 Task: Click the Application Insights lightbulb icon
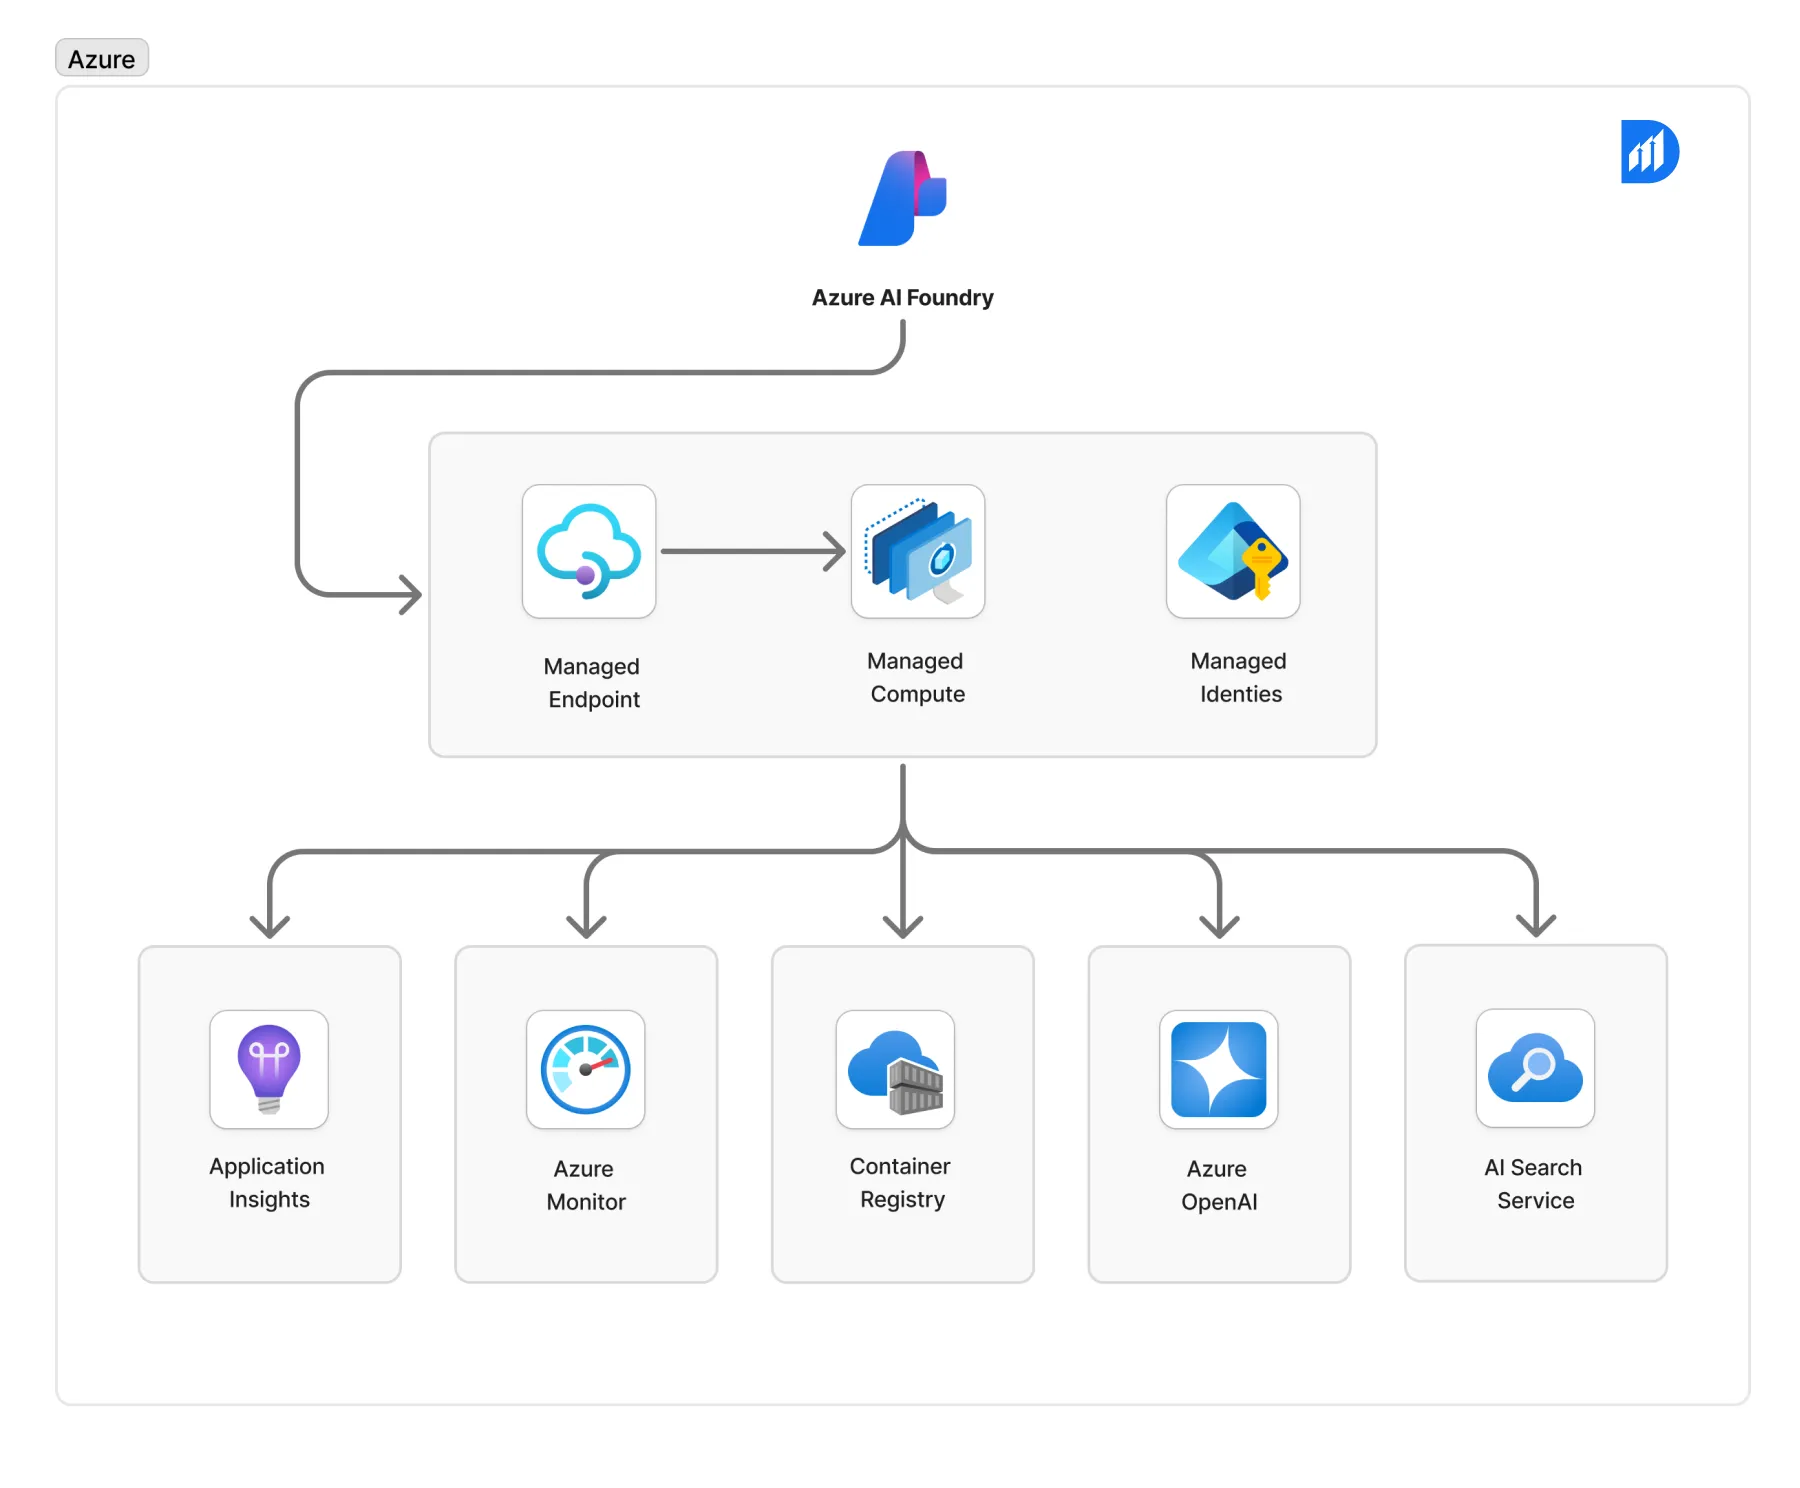pos(269,1069)
